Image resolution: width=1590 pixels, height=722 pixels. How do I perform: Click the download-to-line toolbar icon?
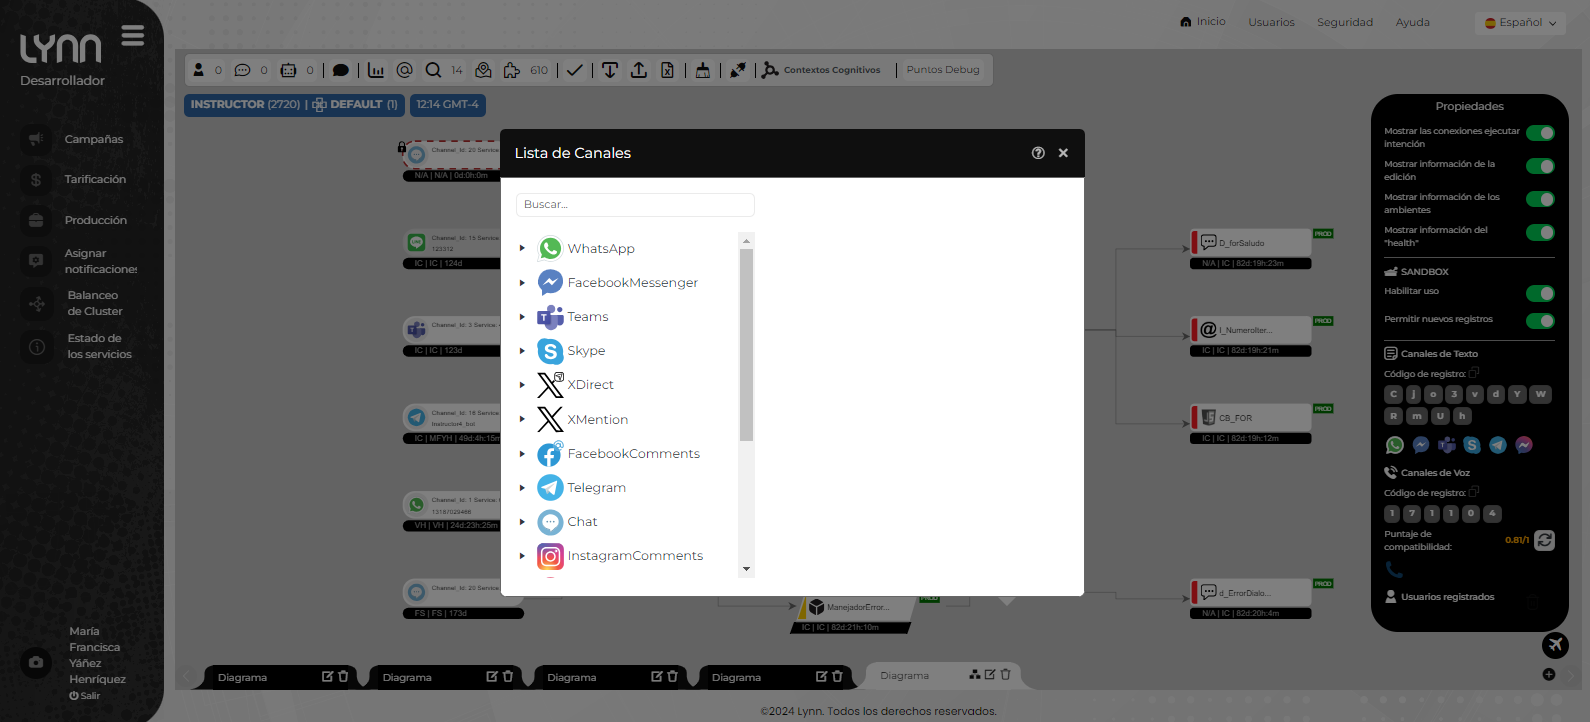[610, 70]
